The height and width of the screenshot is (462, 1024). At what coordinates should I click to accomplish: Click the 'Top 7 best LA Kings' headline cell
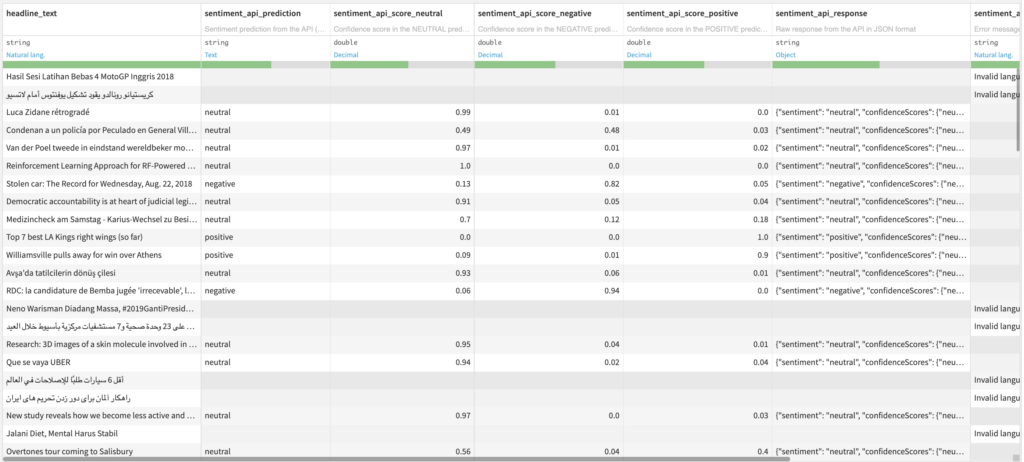click(100, 237)
